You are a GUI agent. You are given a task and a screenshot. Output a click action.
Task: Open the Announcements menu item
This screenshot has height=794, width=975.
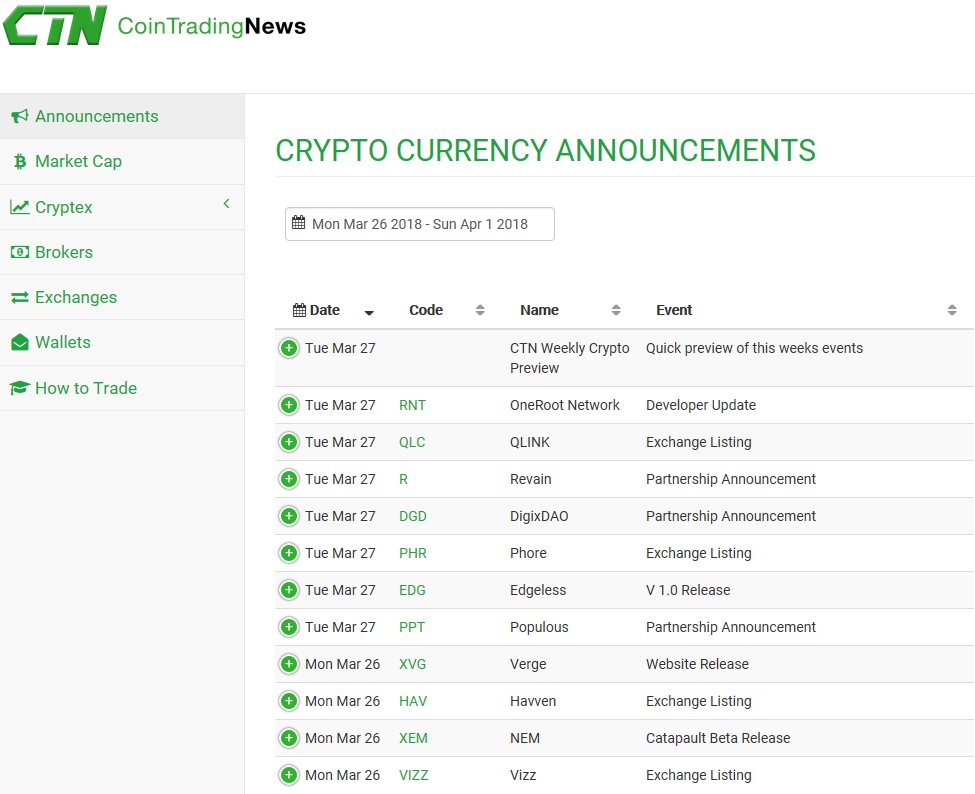[x=122, y=116]
